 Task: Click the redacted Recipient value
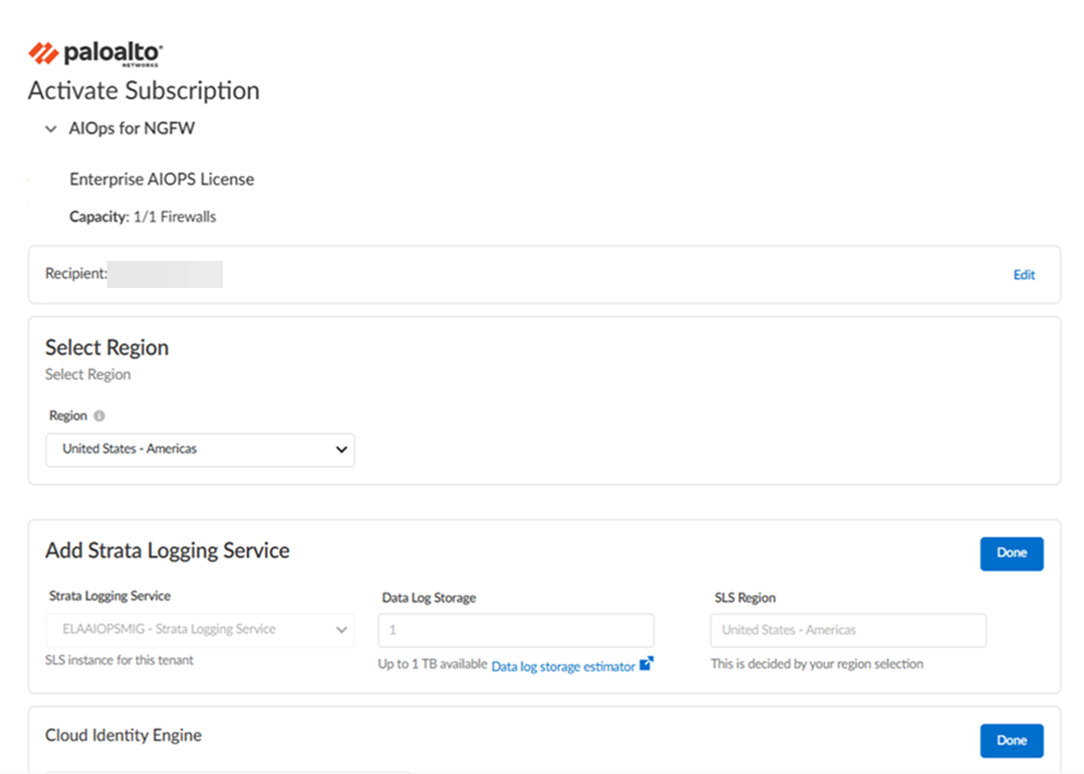pyautogui.click(x=165, y=274)
